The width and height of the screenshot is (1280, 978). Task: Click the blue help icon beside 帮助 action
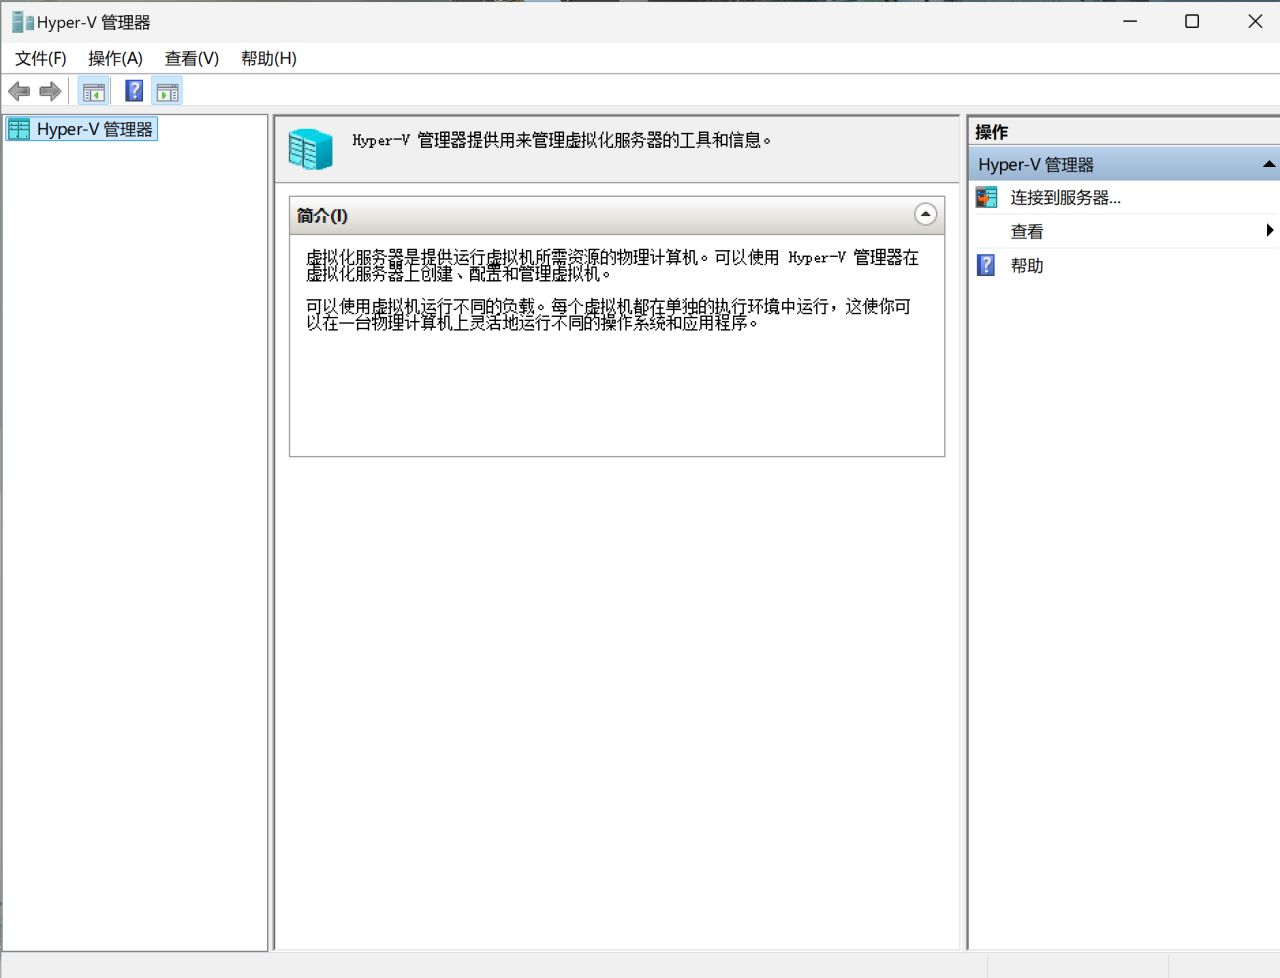click(x=987, y=265)
